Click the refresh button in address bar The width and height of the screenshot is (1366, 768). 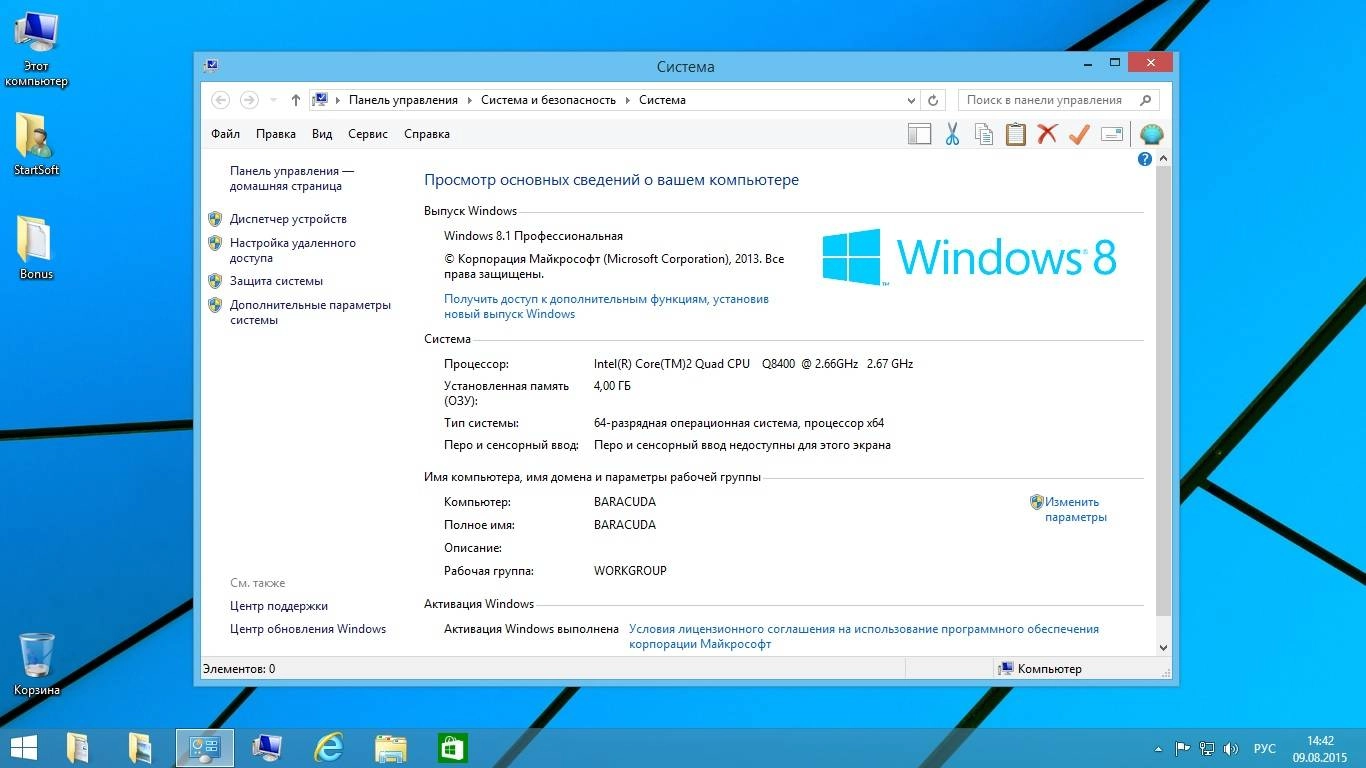tap(933, 100)
